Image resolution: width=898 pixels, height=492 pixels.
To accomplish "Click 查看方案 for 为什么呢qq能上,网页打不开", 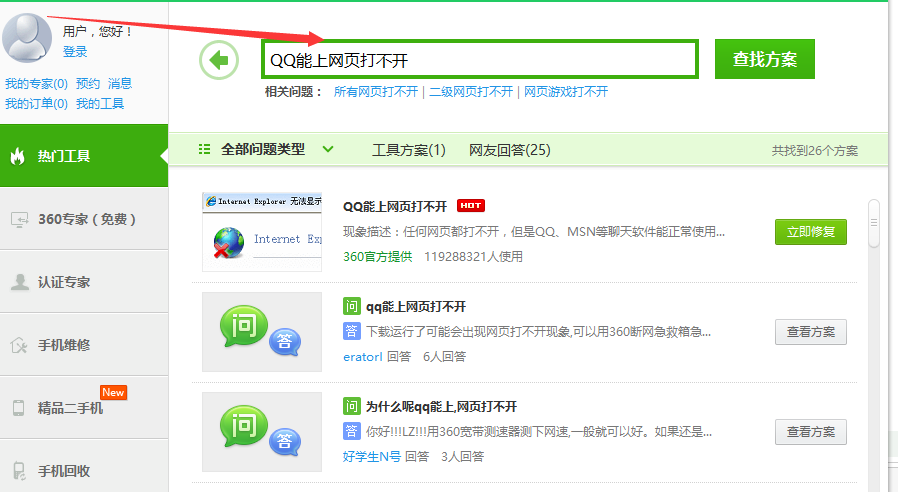I will click(810, 432).
